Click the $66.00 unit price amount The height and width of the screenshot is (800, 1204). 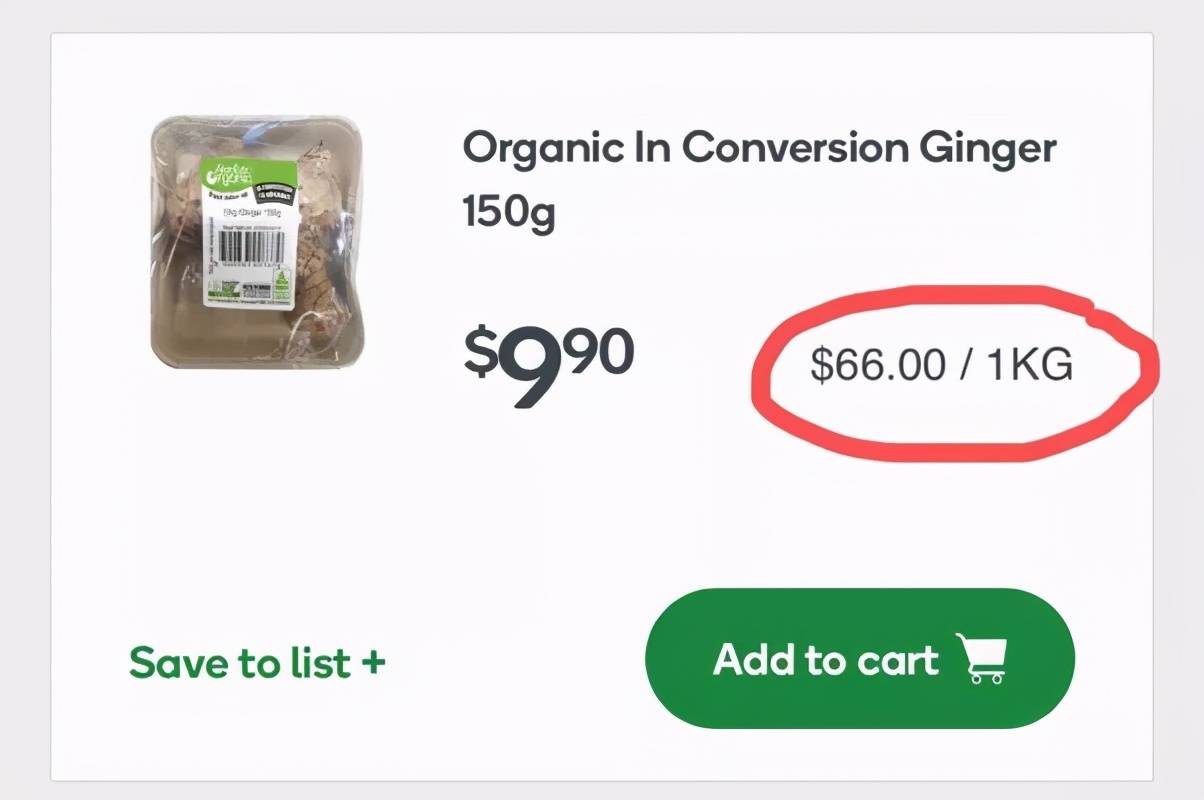[877, 365]
